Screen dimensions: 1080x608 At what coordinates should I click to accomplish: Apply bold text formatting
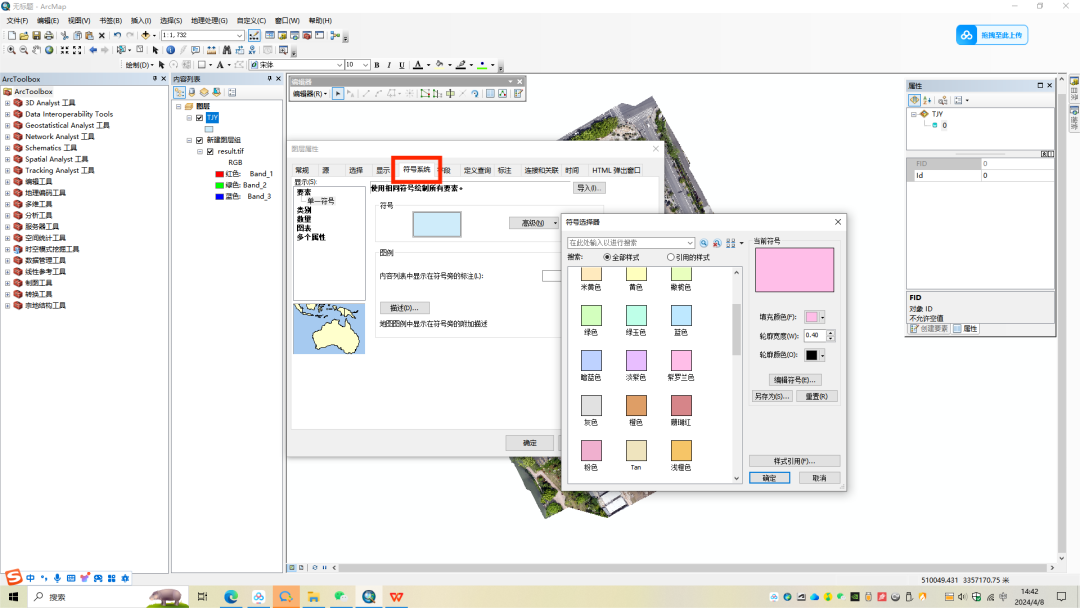377,65
